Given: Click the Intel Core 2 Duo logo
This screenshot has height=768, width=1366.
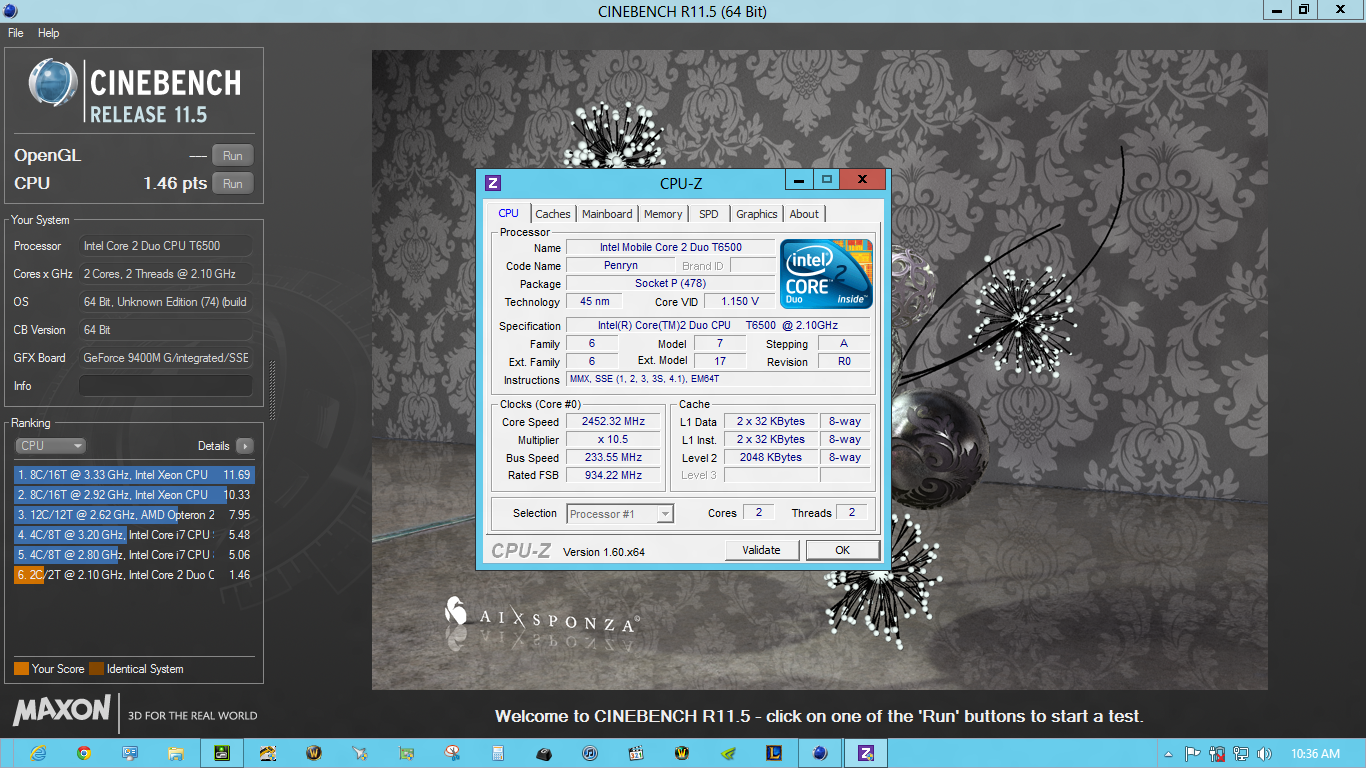Looking at the screenshot, I should point(826,274).
